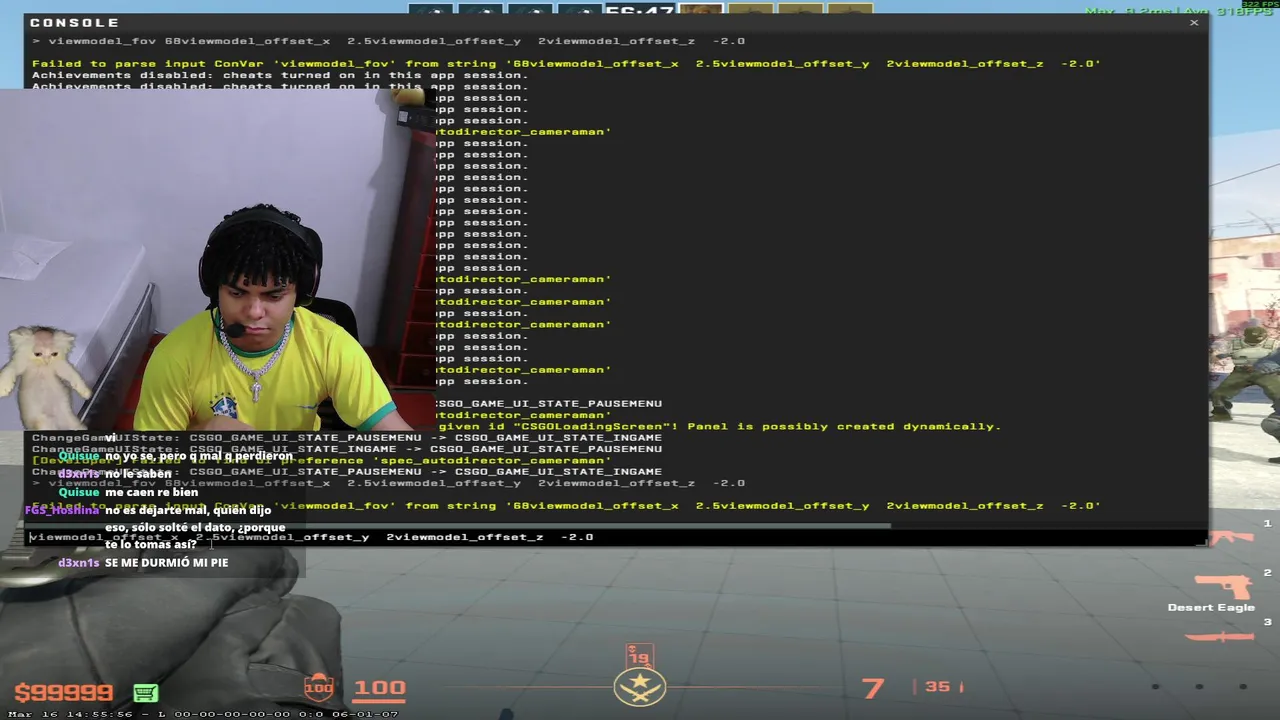The image size is (1280, 720).
Task: Click chat message 'no le saben'
Action: click(x=138, y=474)
